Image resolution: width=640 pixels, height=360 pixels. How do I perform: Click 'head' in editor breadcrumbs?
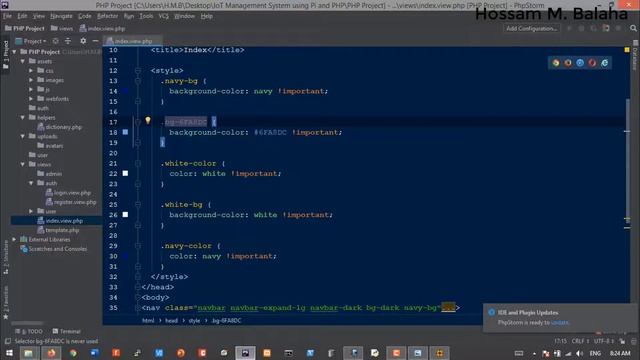pos(171,320)
